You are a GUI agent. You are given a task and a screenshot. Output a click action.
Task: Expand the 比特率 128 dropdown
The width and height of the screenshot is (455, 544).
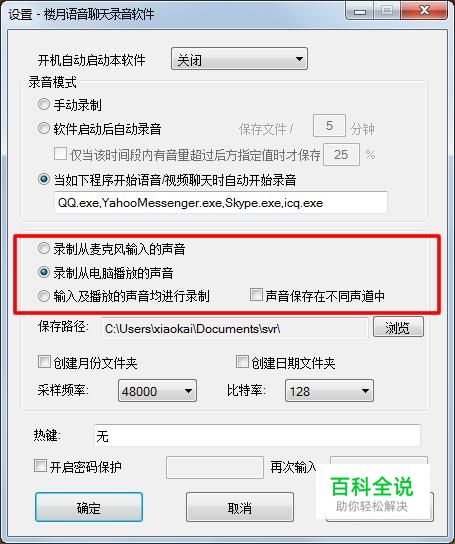(x=329, y=391)
